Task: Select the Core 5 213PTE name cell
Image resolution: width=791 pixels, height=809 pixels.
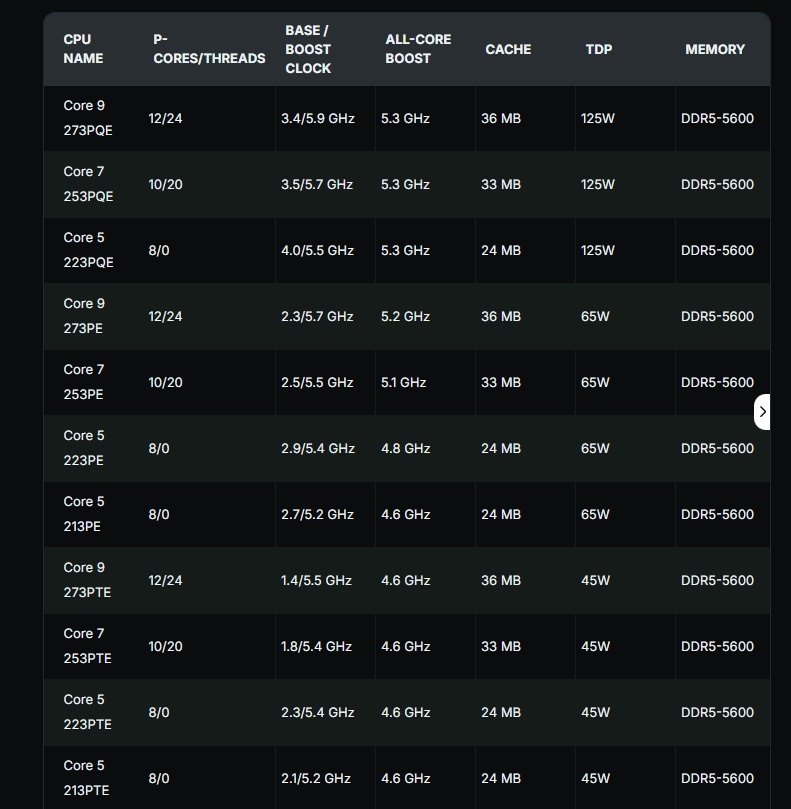Action: pos(86,779)
